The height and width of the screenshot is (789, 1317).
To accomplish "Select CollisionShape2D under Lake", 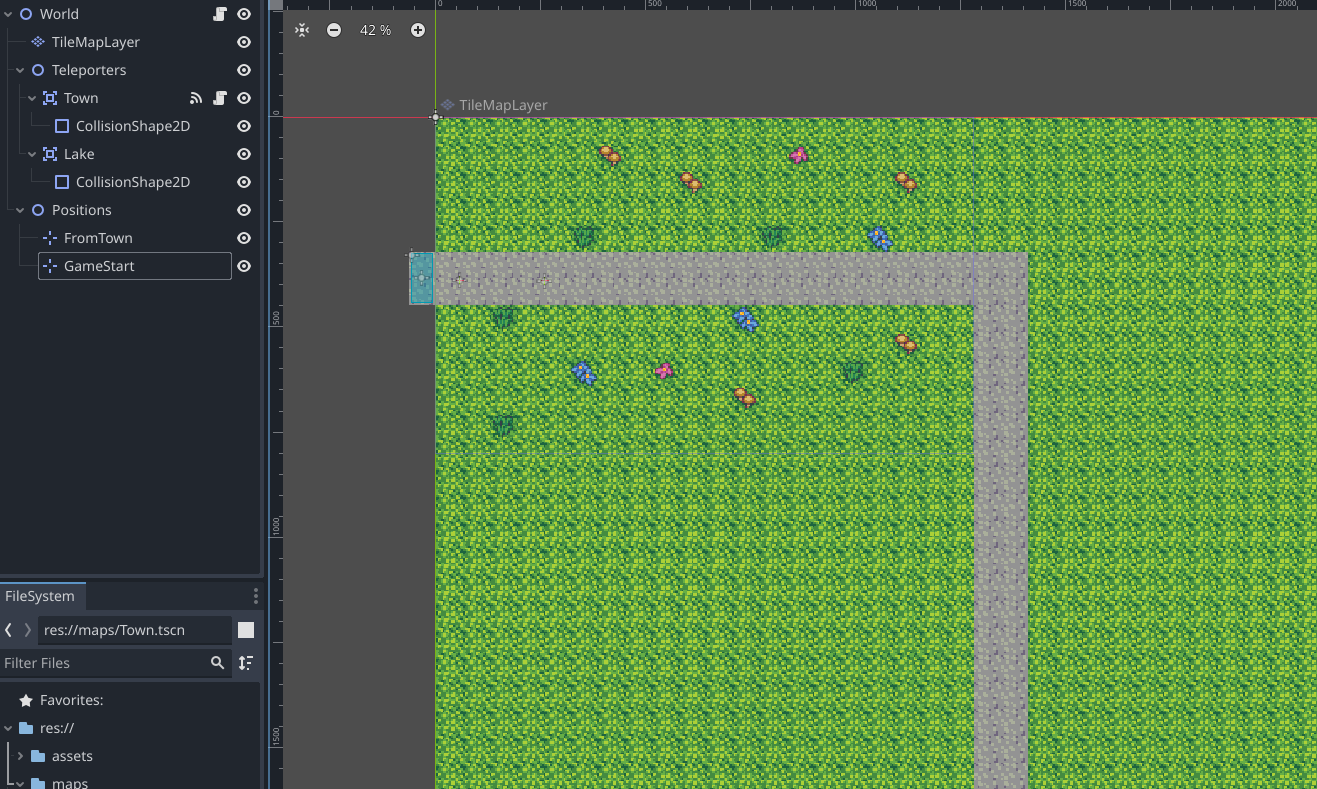I will point(133,182).
